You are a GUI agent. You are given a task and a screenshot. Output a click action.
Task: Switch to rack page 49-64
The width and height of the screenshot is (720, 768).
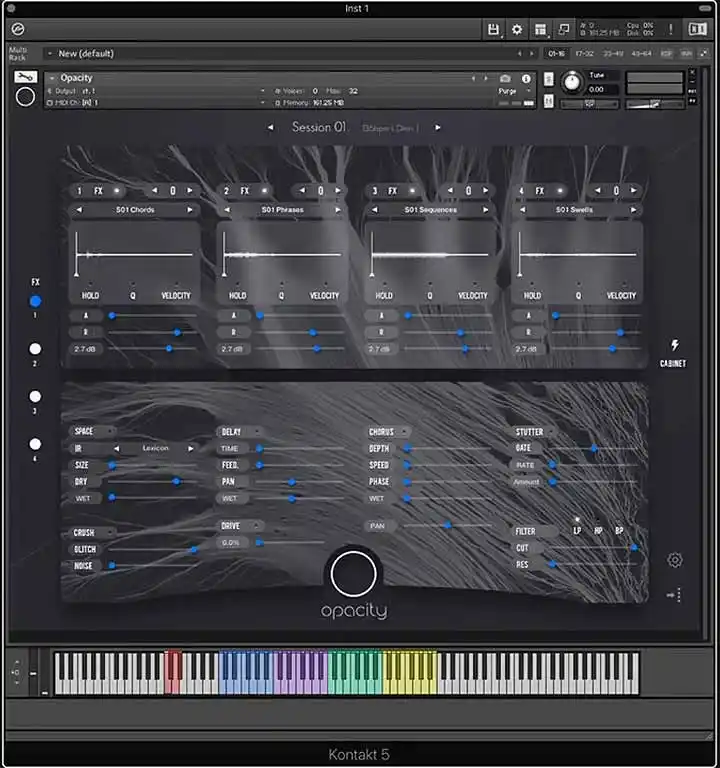click(641, 53)
